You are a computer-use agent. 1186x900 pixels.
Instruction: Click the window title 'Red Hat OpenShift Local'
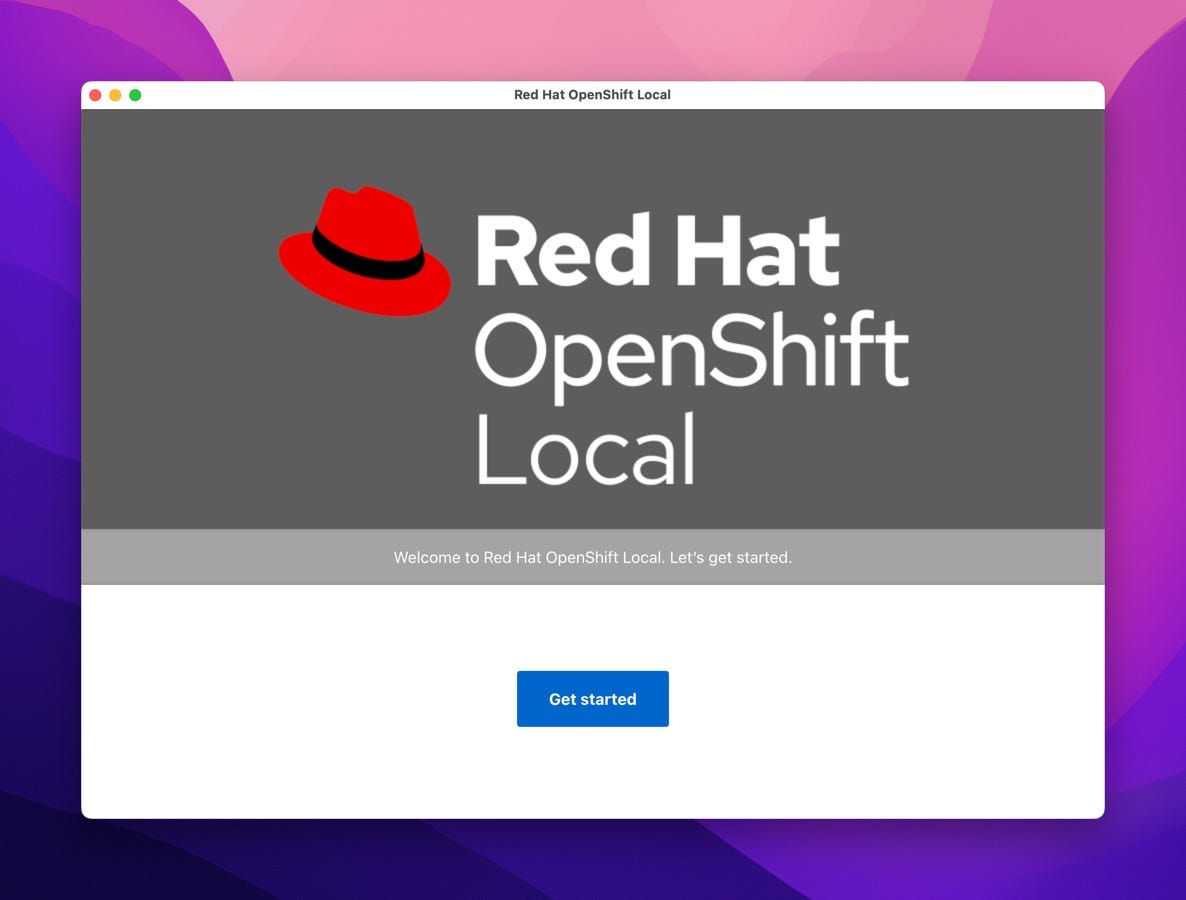click(x=592, y=95)
